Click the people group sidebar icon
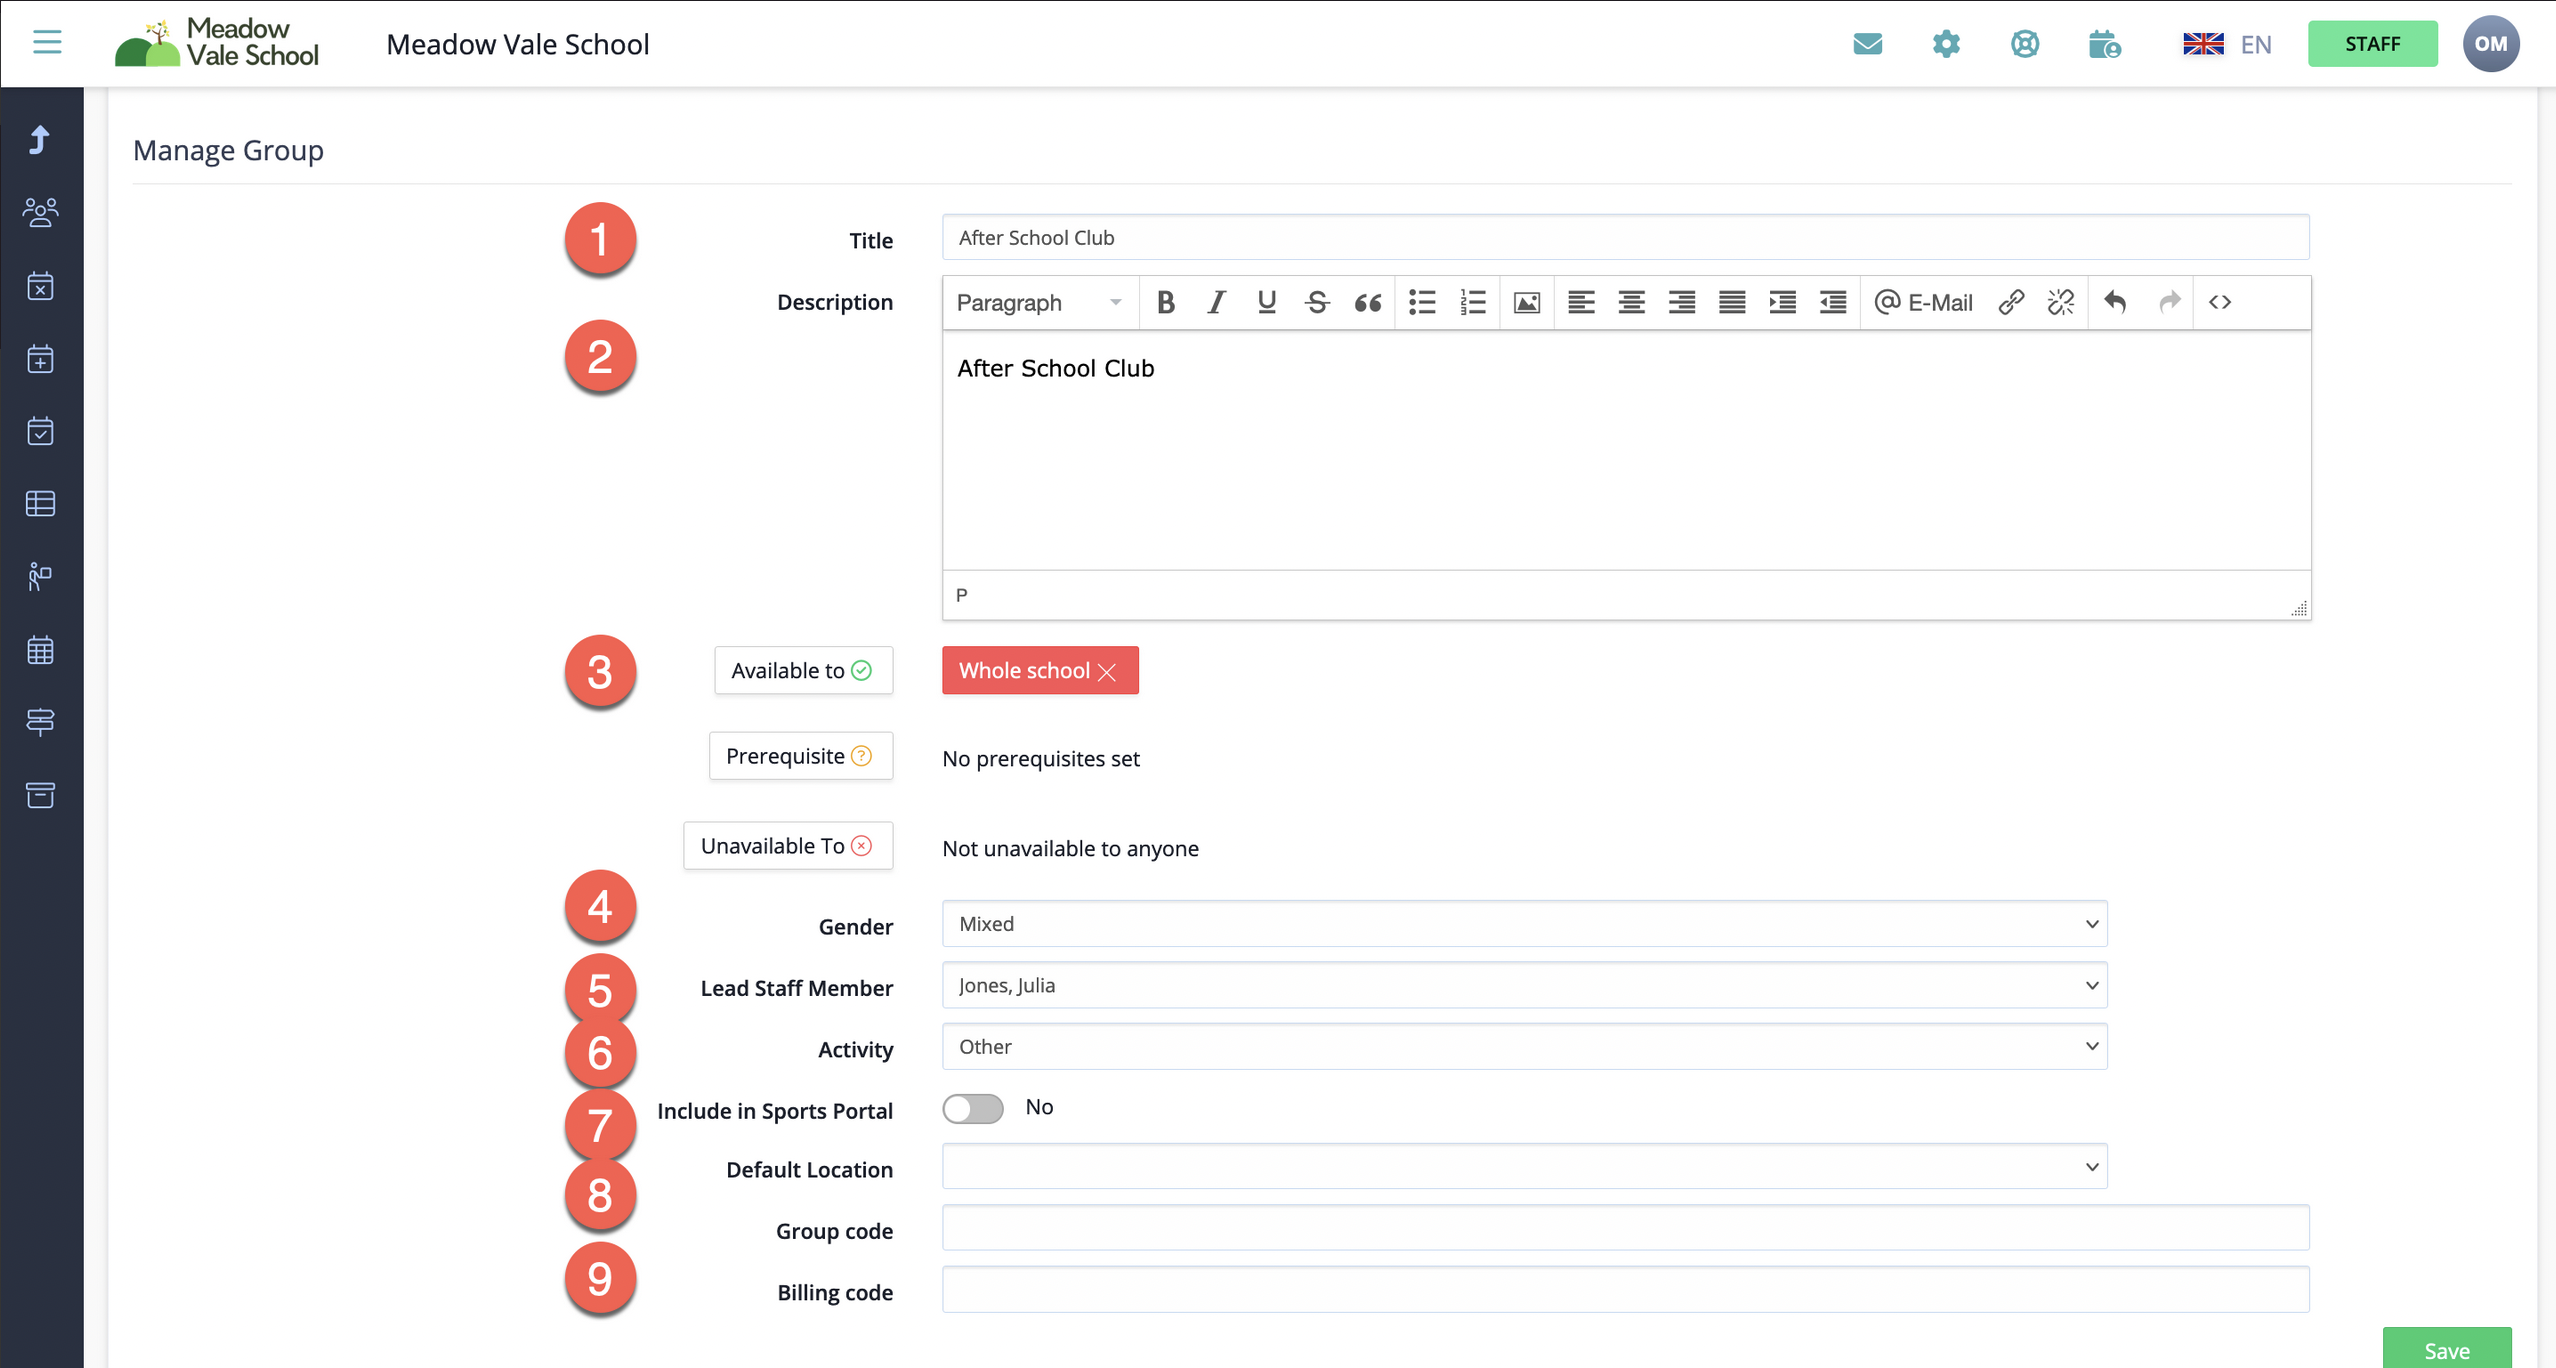Viewport: 2556px width, 1368px height. click(x=40, y=212)
